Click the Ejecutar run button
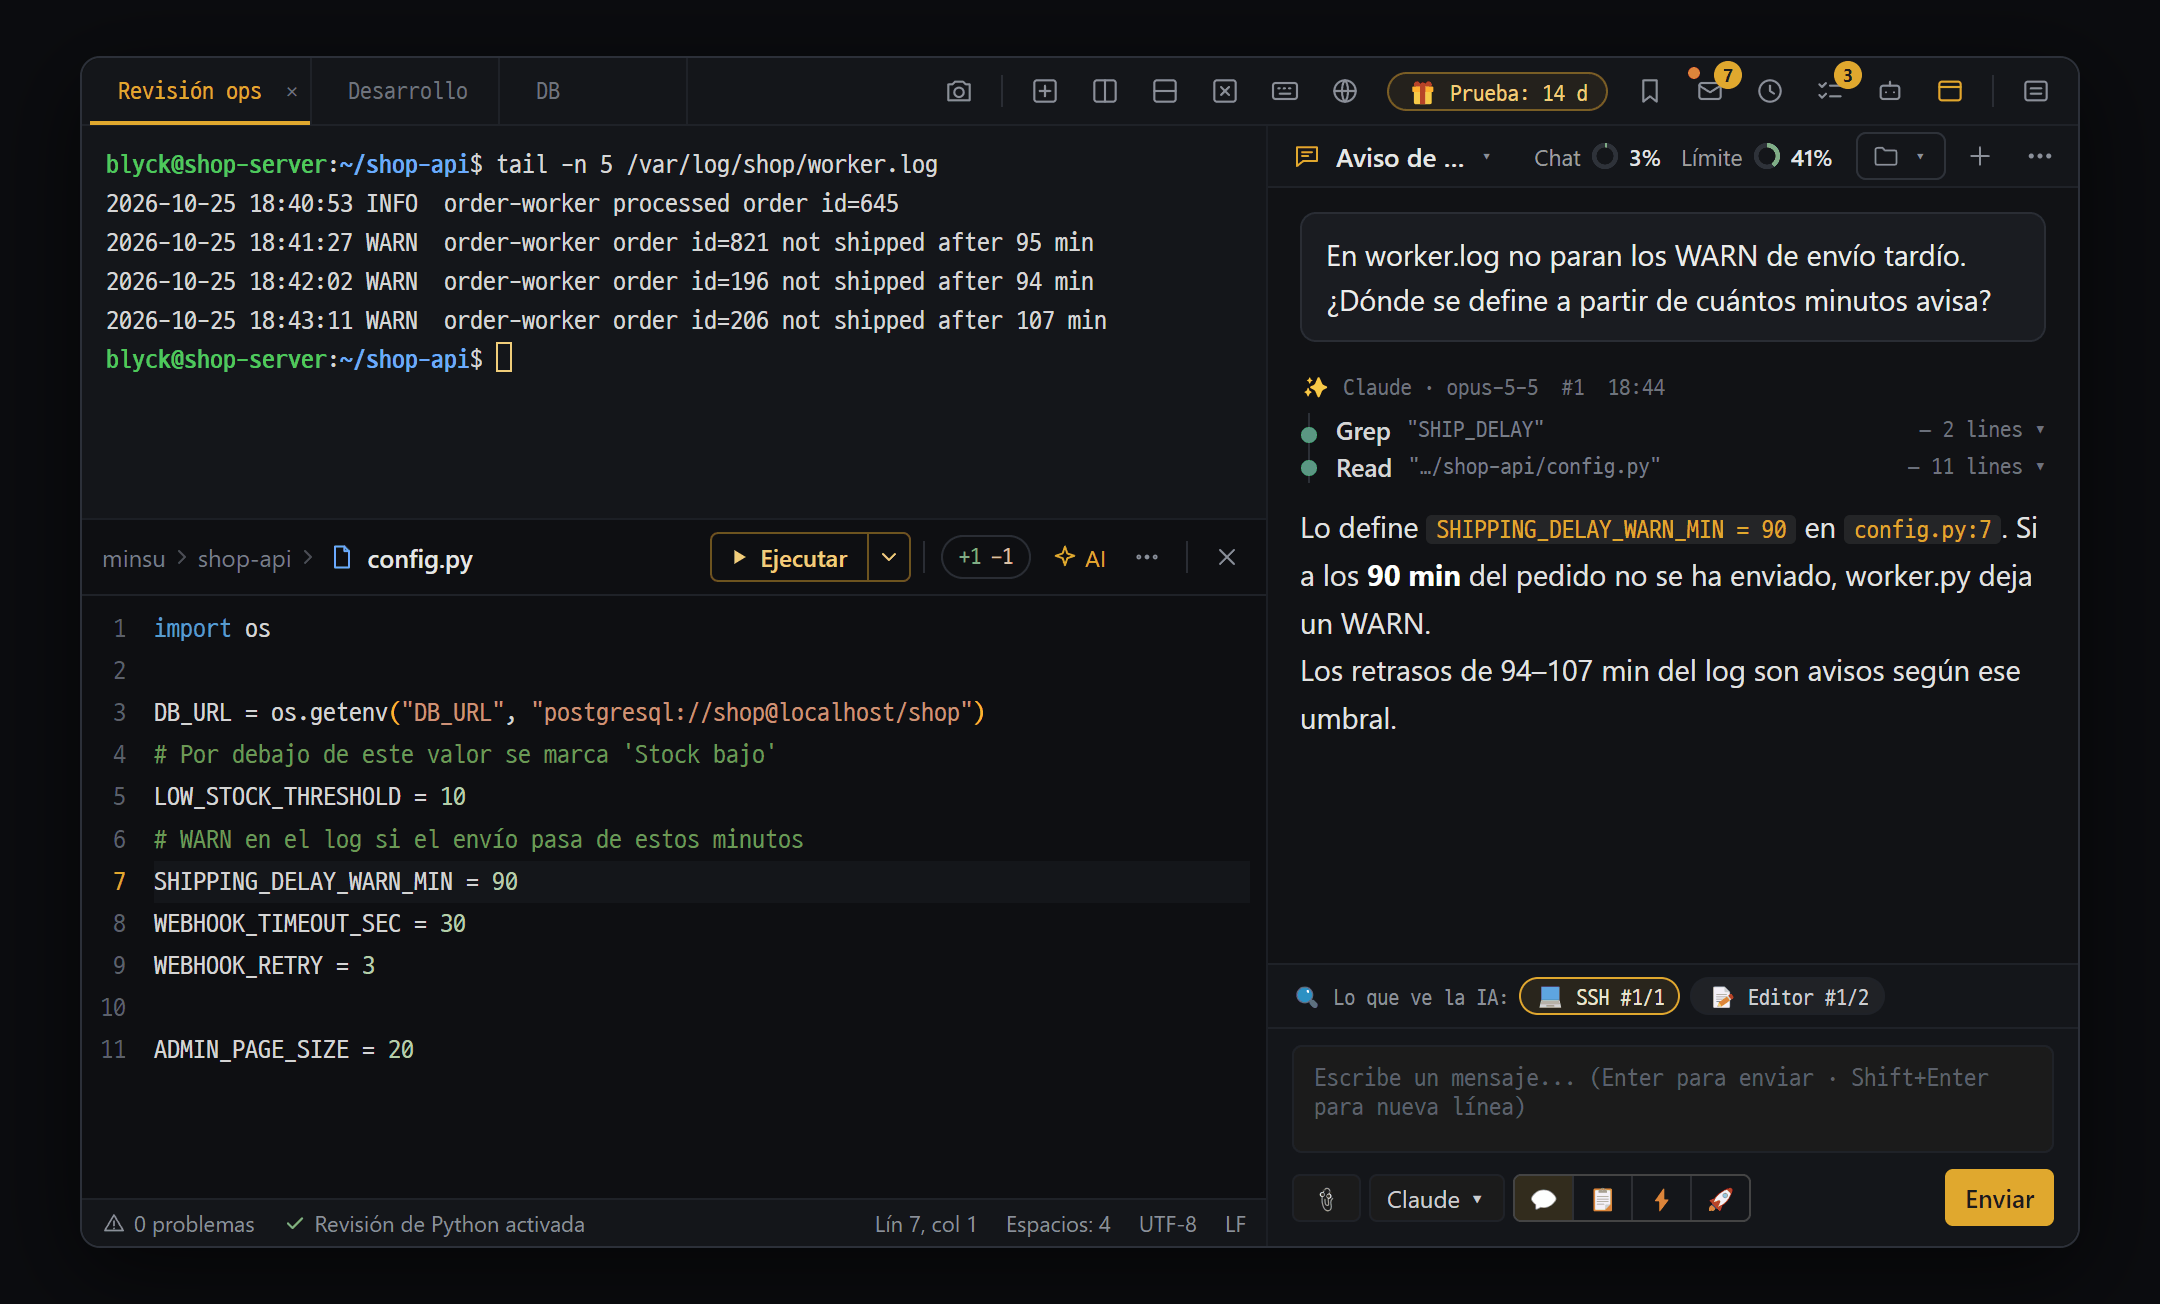Viewport: 2160px width, 1304px height. (789, 557)
